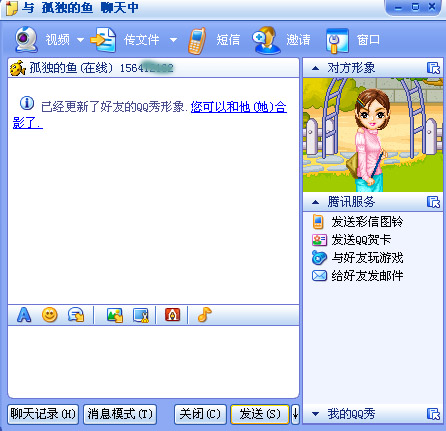
Task: Click the music note icon
Action: 204,314
